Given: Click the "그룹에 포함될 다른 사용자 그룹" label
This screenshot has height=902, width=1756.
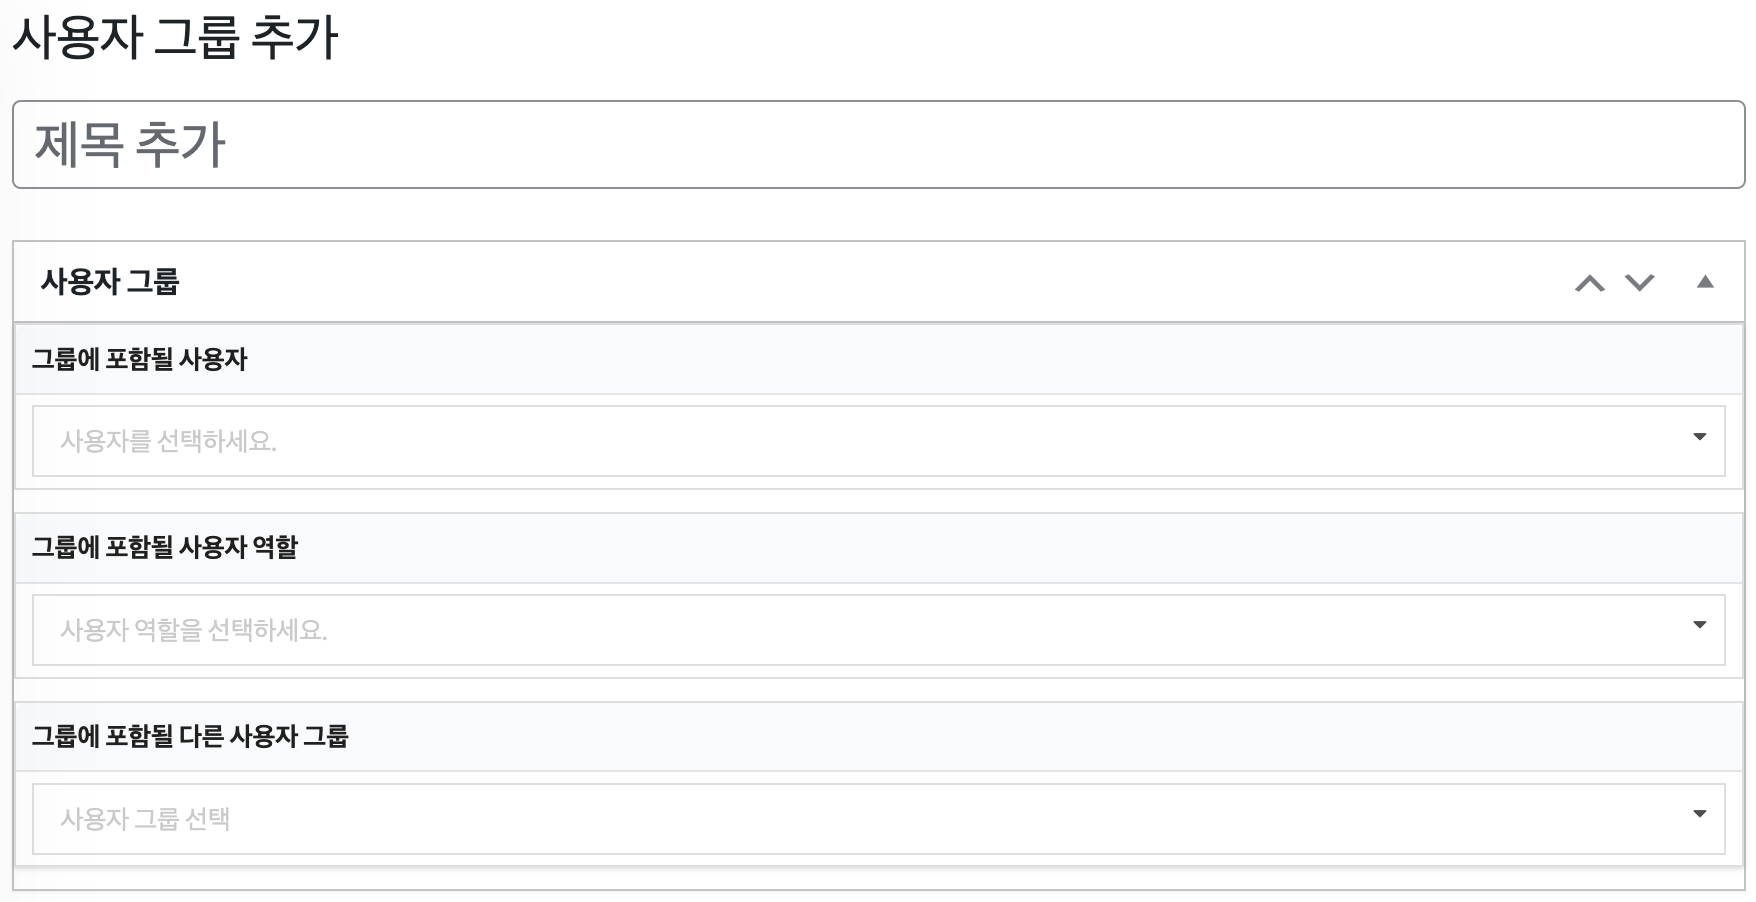Looking at the screenshot, I should [x=190, y=736].
